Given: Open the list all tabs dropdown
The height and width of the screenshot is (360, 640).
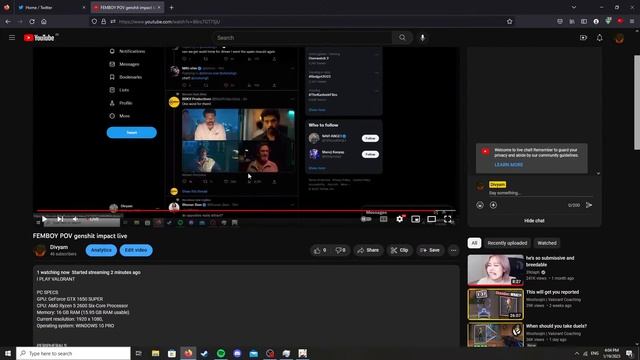Looking at the screenshot, I should point(573,7).
